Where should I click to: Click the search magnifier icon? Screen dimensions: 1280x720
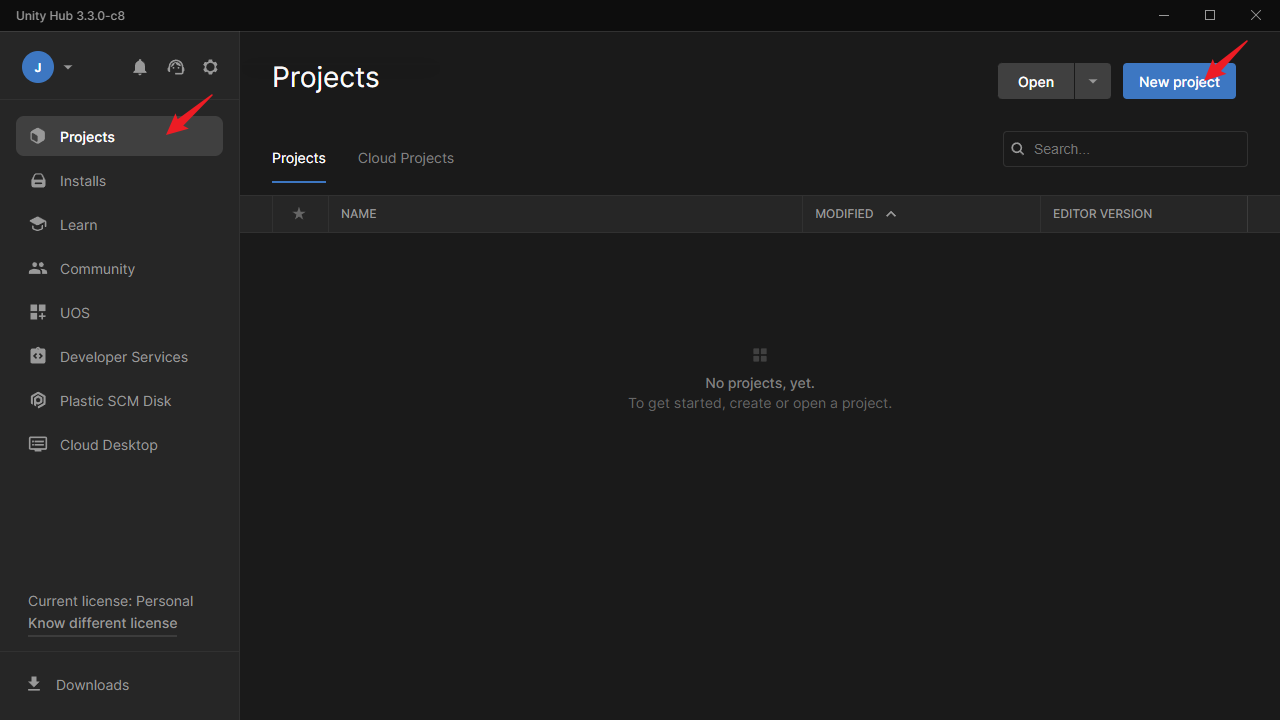(1018, 149)
